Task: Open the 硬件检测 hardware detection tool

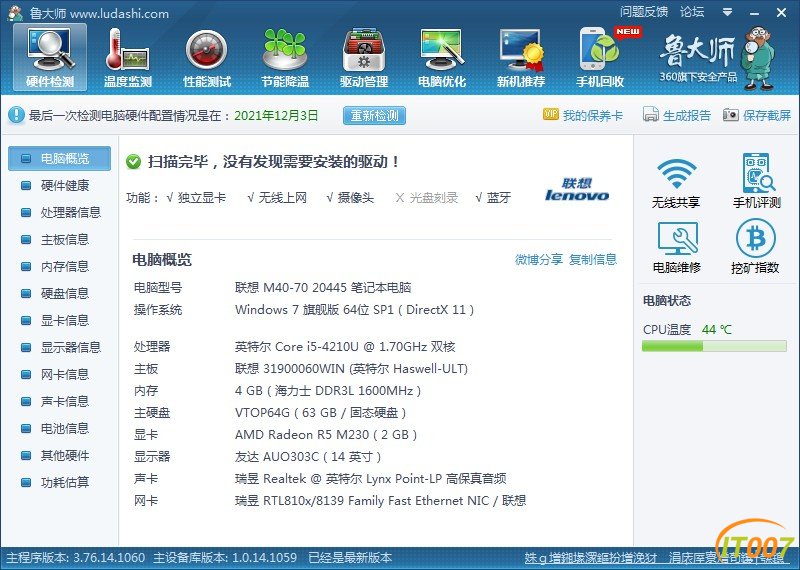Action: pos(50,57)
